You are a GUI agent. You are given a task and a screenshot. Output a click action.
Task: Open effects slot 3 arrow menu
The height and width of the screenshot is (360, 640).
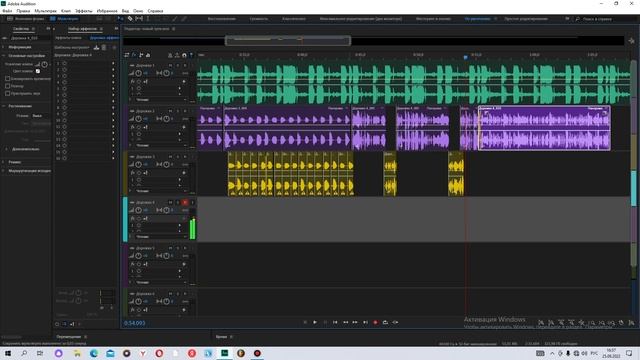pyautogui.click(x=113, y=76)
